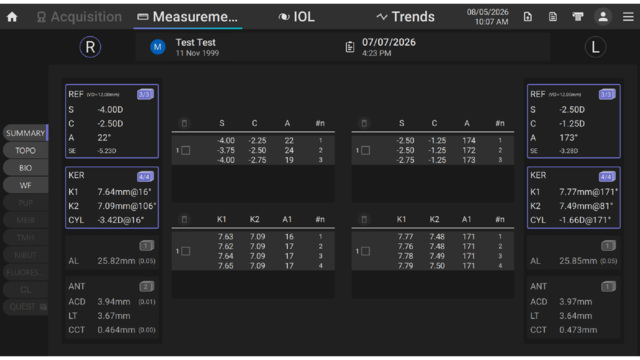Screen dimensions: 640x360
Task: Click system date 08/05/2026 in header
Action: [488, 12]
